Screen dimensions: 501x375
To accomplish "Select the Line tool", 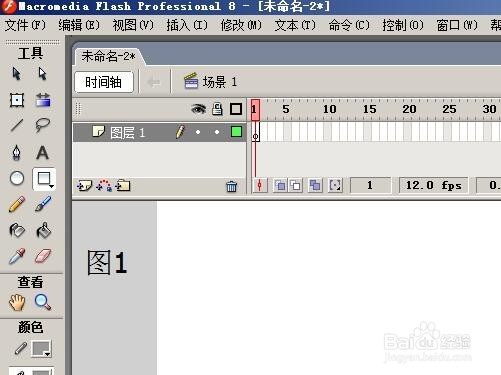I will coord(17,125).
